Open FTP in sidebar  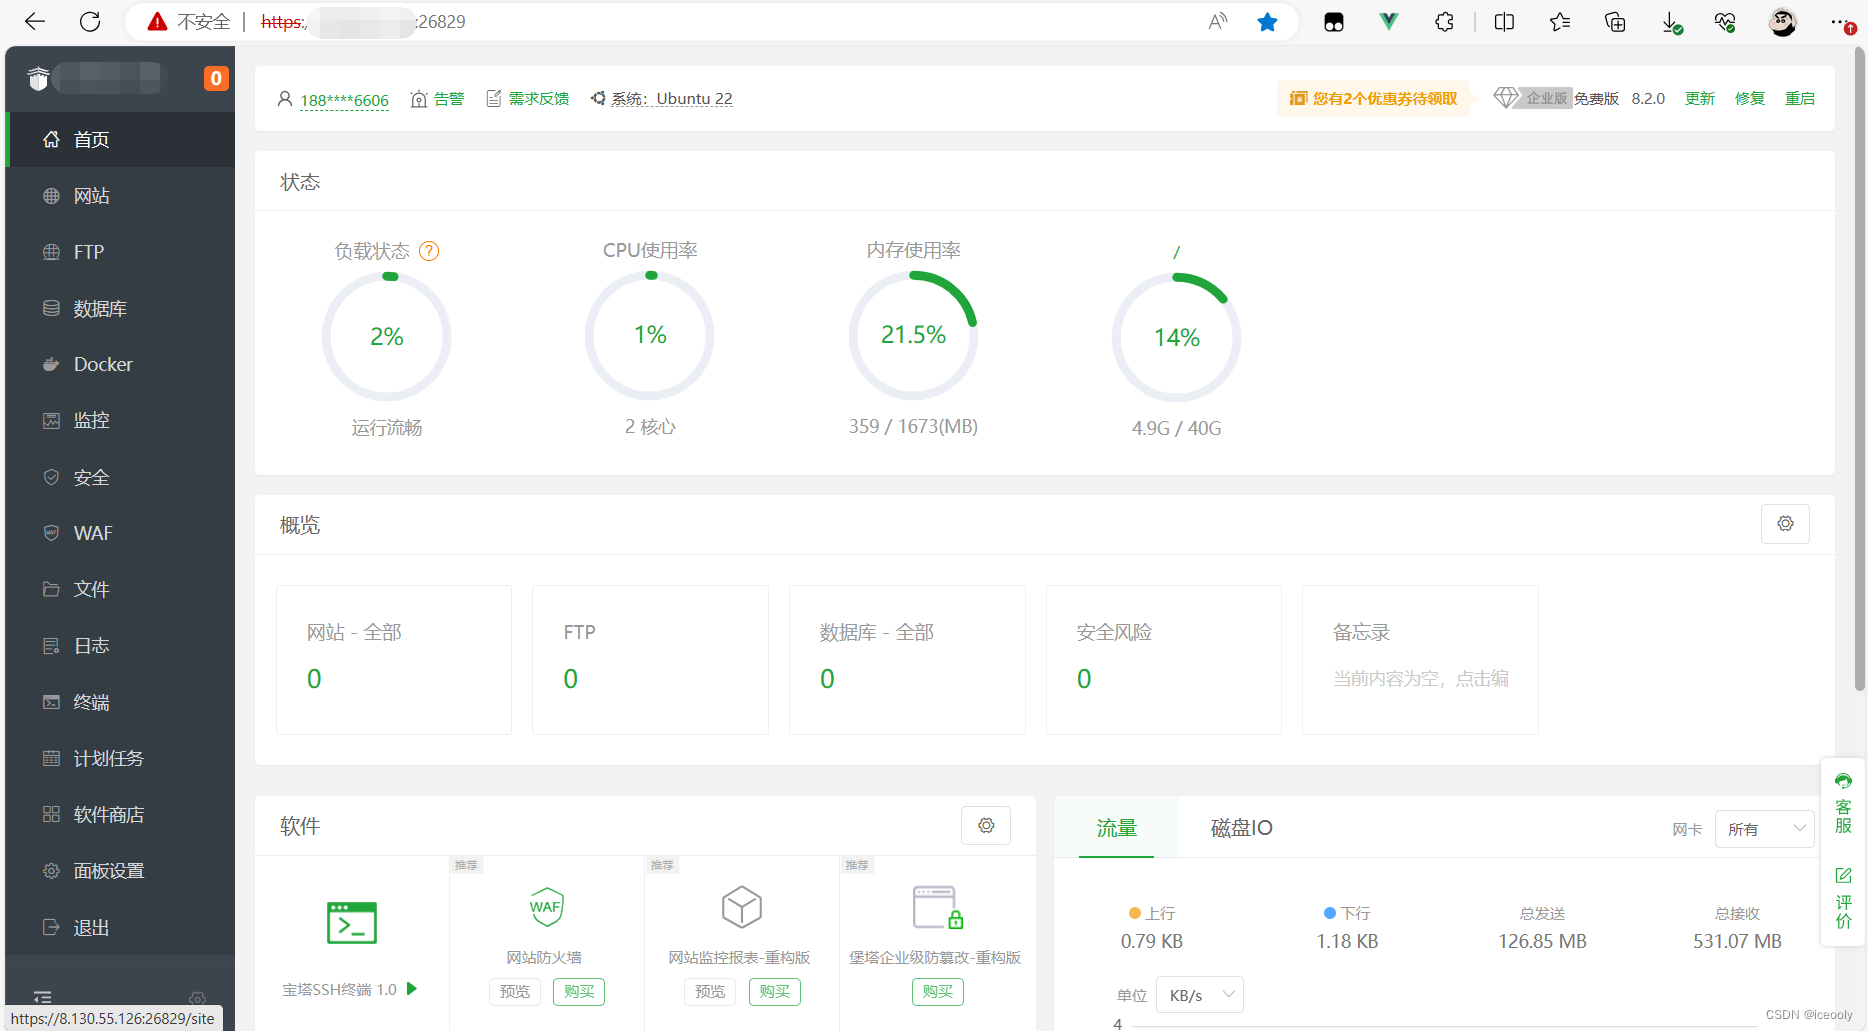(x=120, y=252)
